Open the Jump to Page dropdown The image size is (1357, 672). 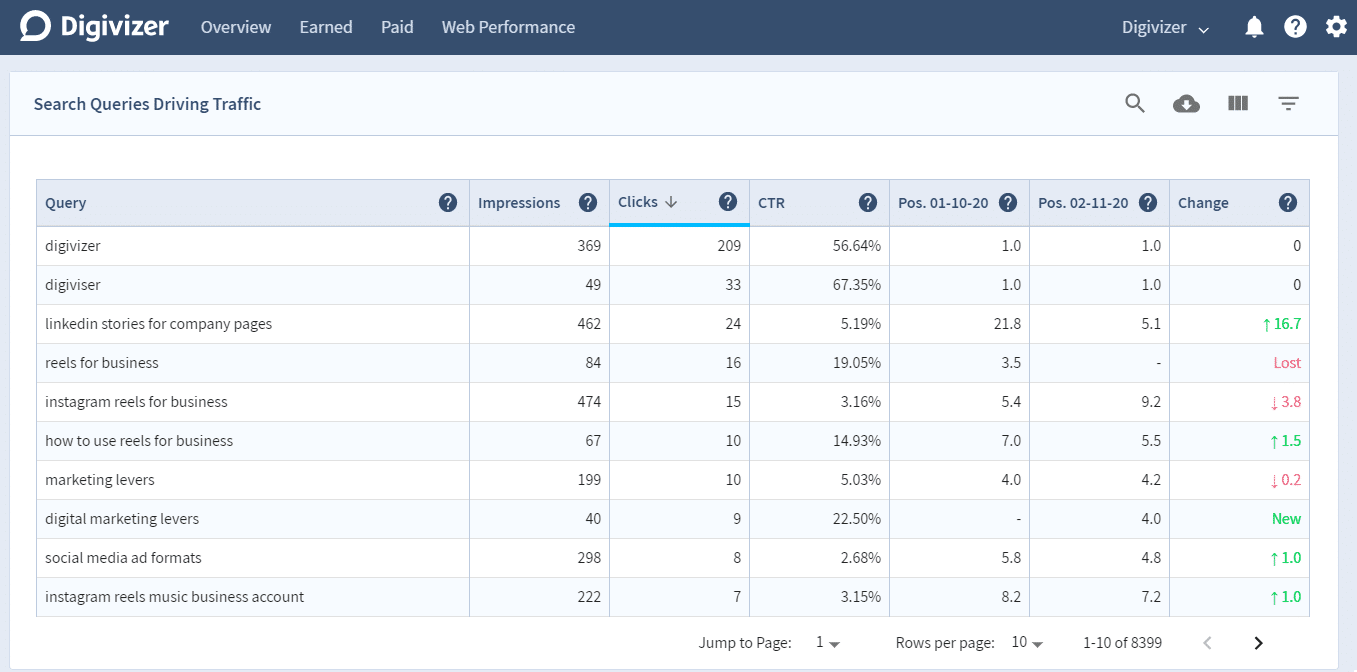coord(823,642)
